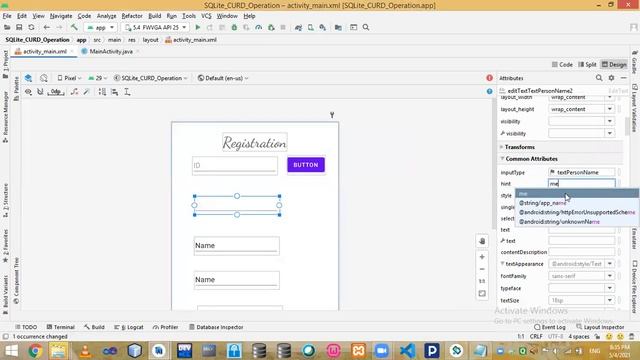Image resolution: width=640 pixels, height=360 pixels.
Task: Open the layout_height dropdown arrow
Action: pyautogui.click(x=609, y=109)
